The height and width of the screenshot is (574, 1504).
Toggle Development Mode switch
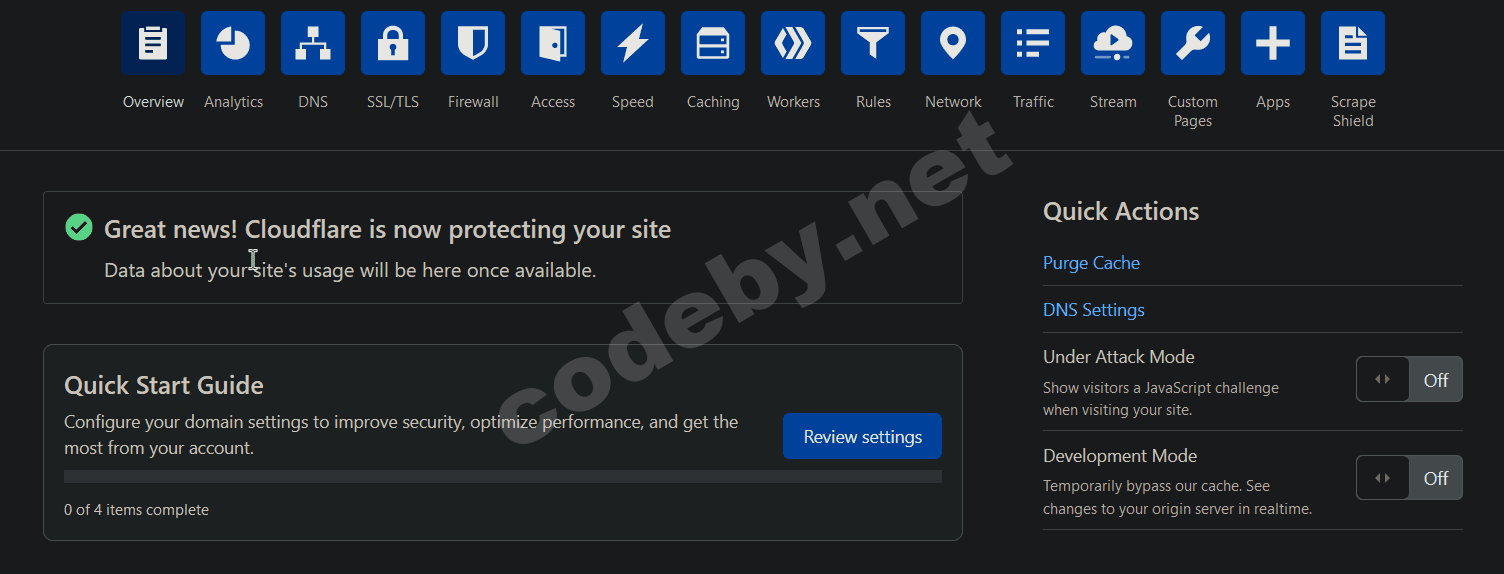(1409, 478)
